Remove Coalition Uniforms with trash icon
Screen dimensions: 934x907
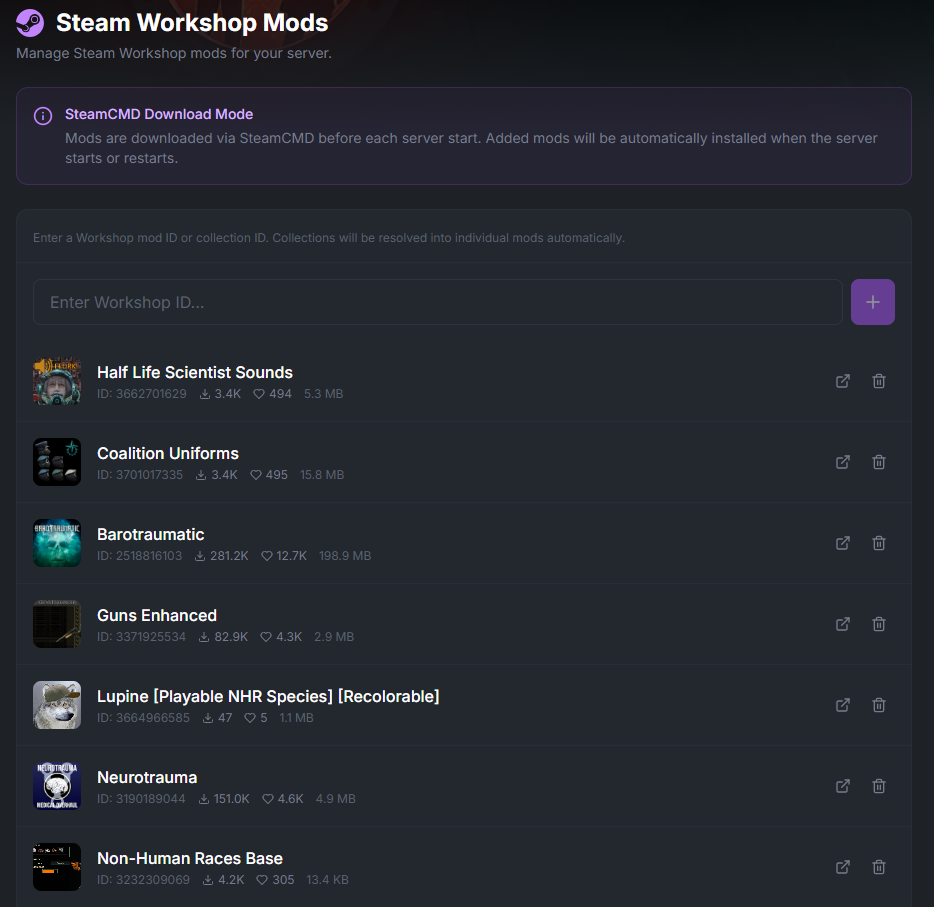[x=879, y=462]
